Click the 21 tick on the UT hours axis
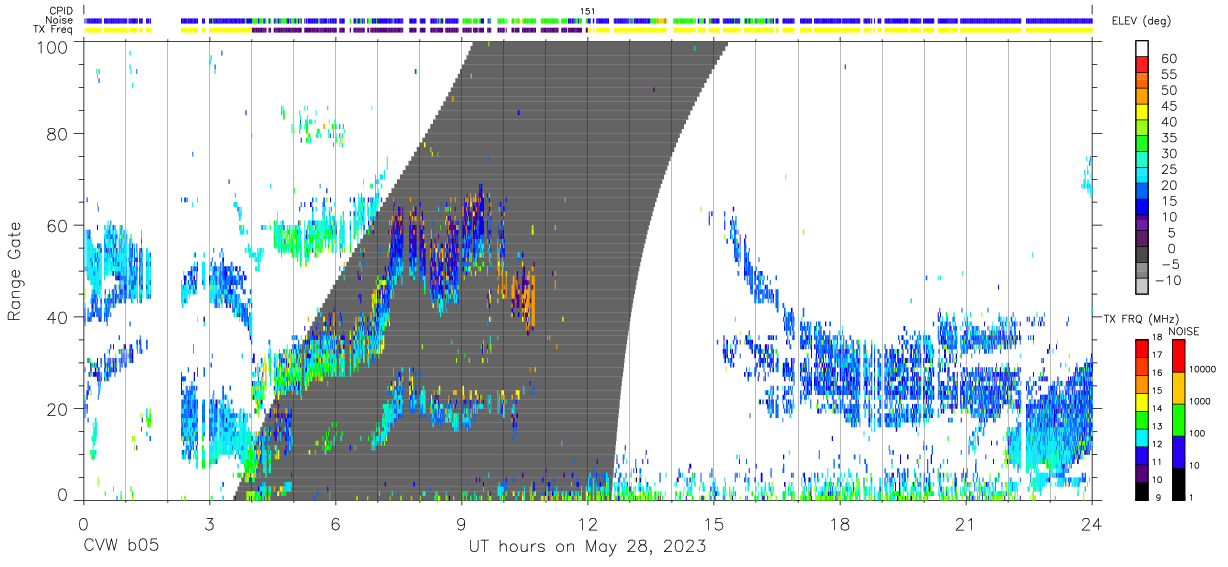The height and width of the screenshot is (567, 1228). [966, 524]
